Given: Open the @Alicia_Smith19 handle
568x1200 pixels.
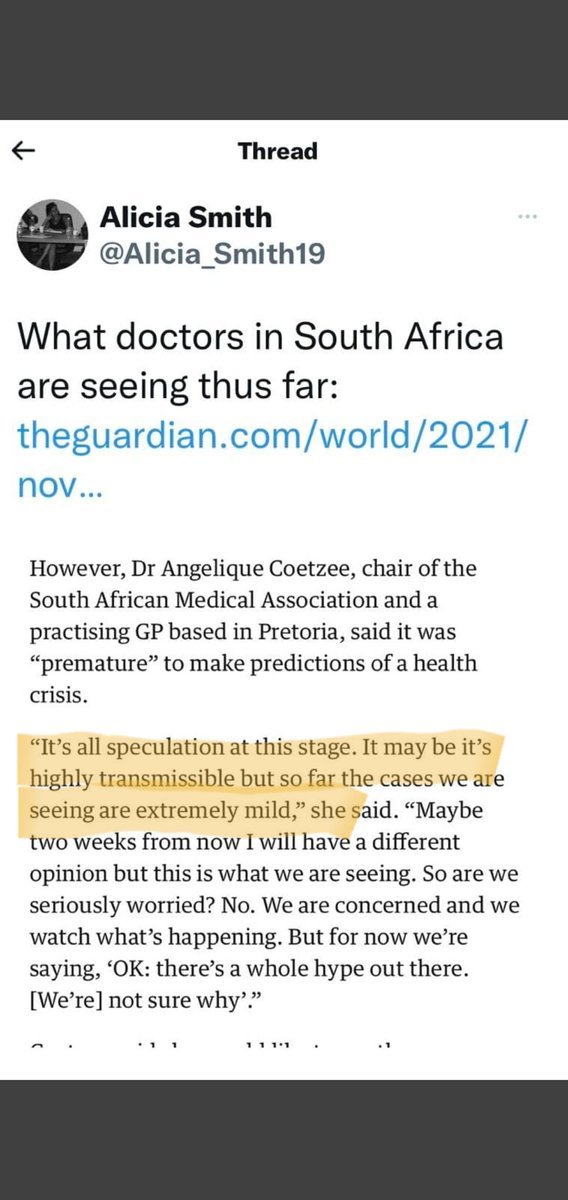Looking at the screenshot, I should point(212,254).
